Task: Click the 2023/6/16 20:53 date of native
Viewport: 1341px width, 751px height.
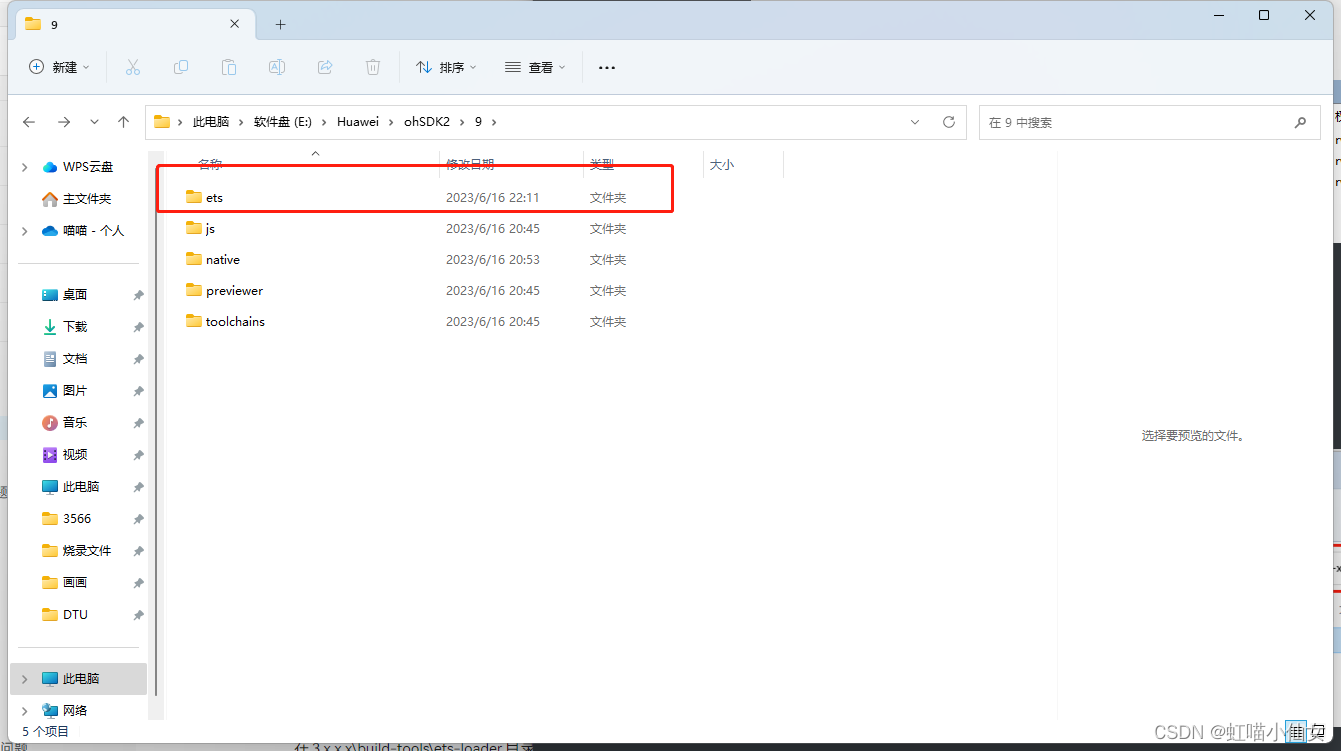Action: (493, 260)
